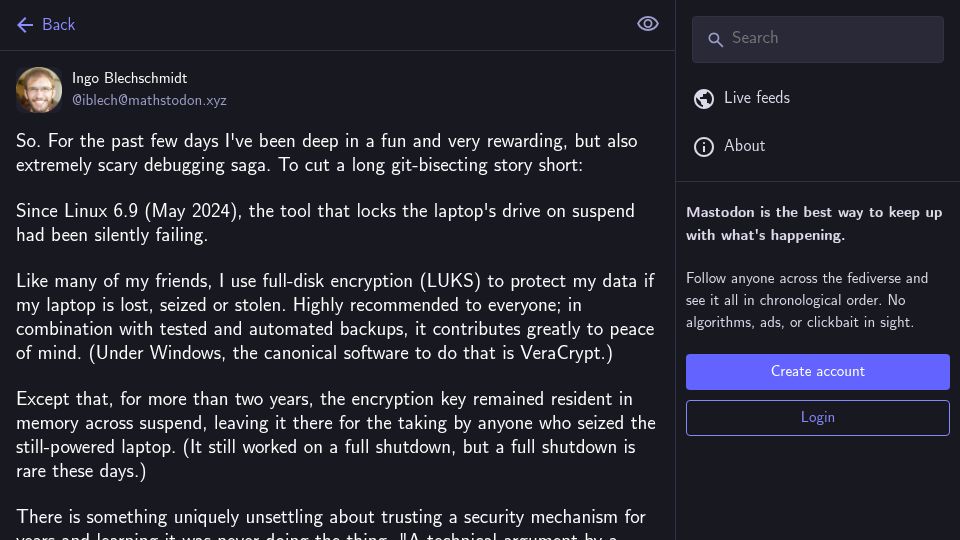
Task: Open the About page
Action: 744,146
